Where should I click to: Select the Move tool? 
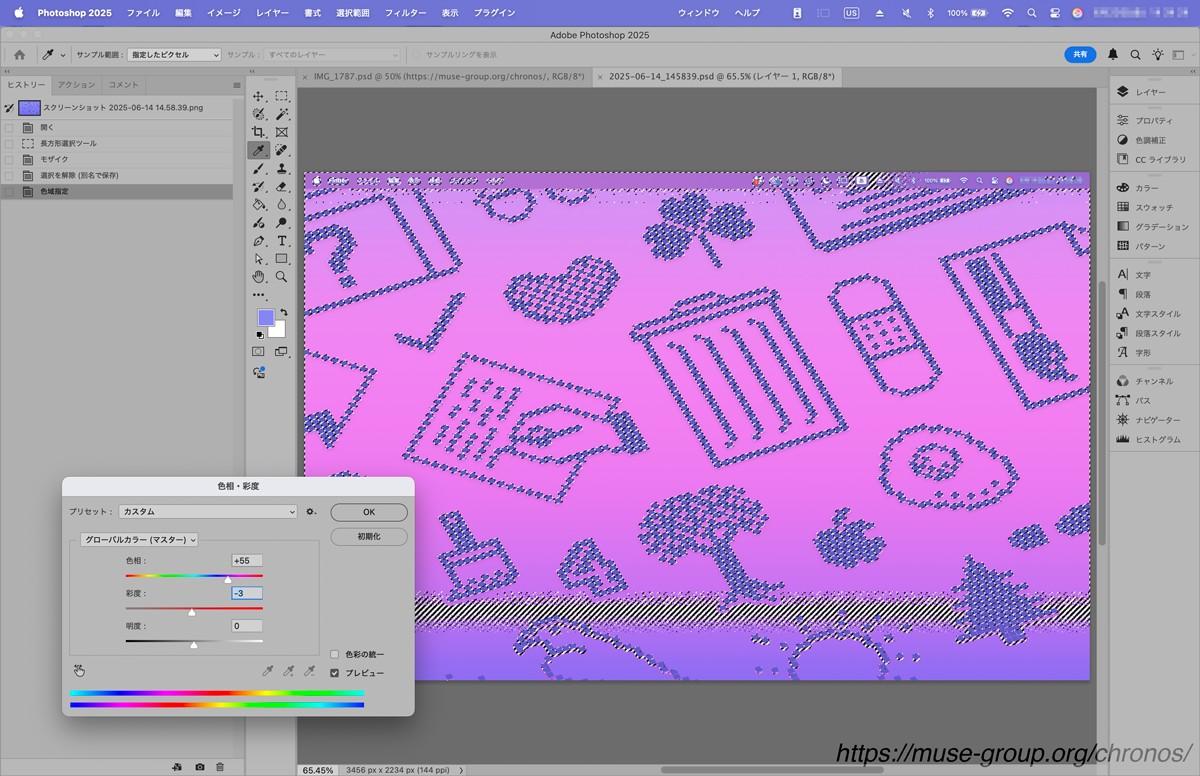[259, 97]
